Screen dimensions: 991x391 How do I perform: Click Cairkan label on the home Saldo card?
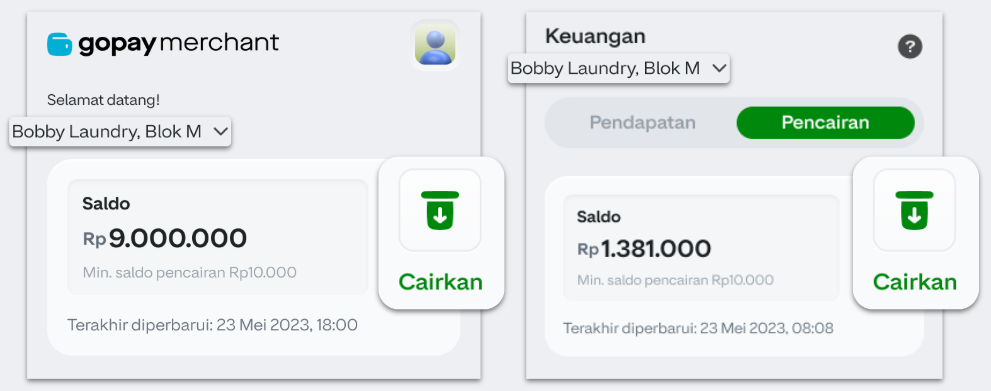(441, 282)
